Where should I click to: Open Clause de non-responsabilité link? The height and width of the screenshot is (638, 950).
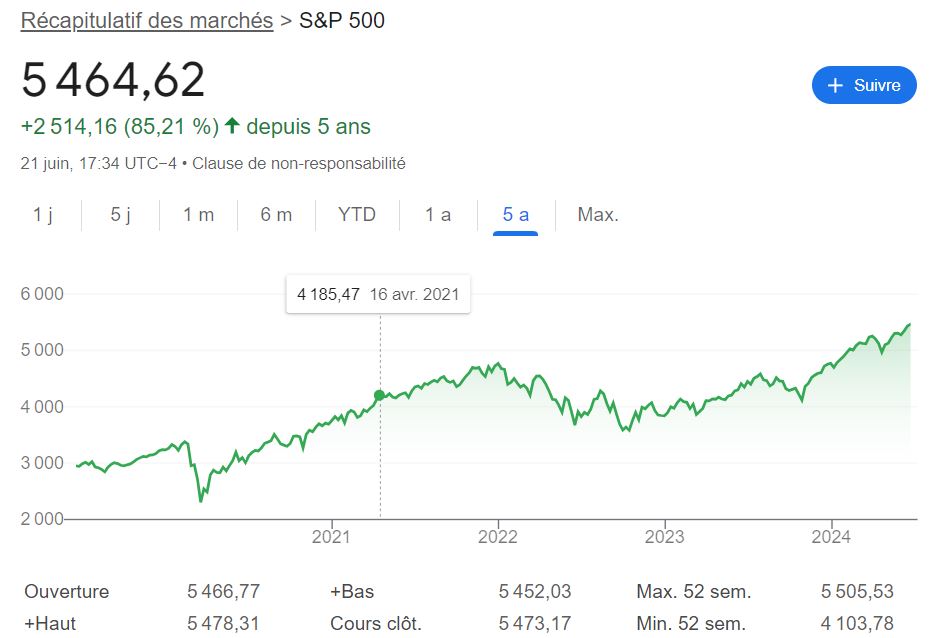pyautogui.click(x=299, y=163)
